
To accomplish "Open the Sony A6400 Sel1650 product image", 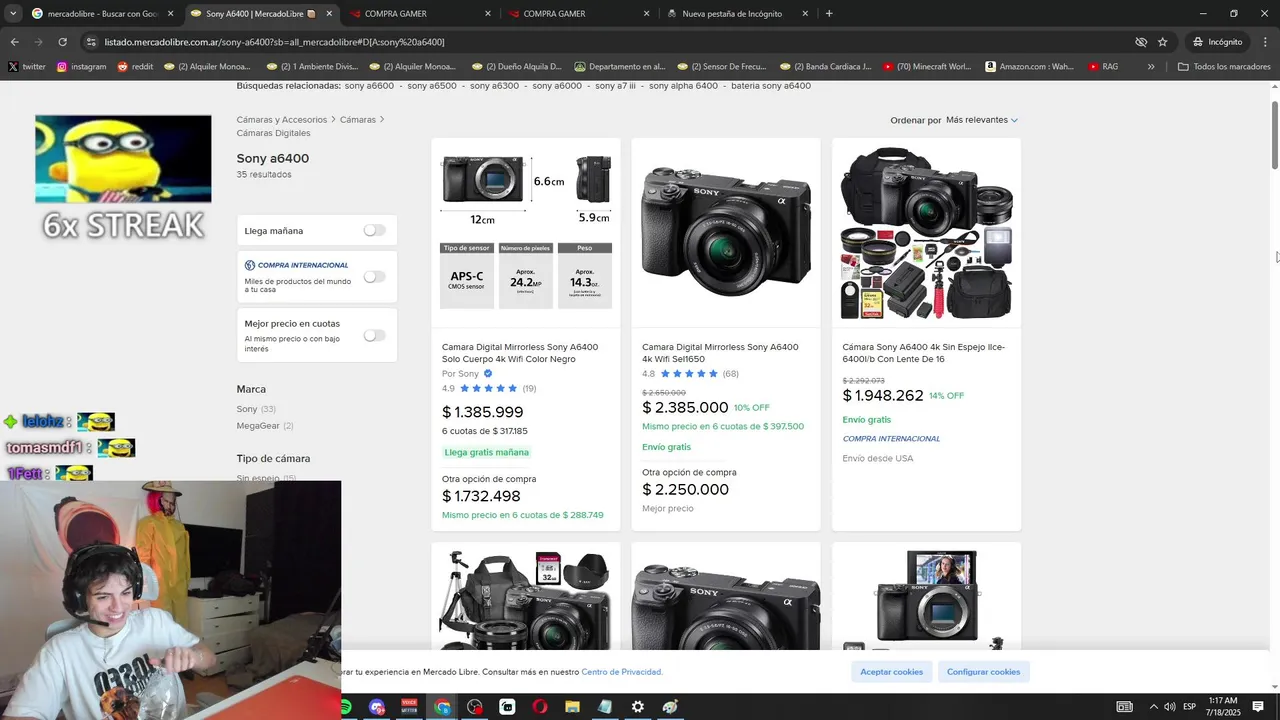I will tap(726, 232).
